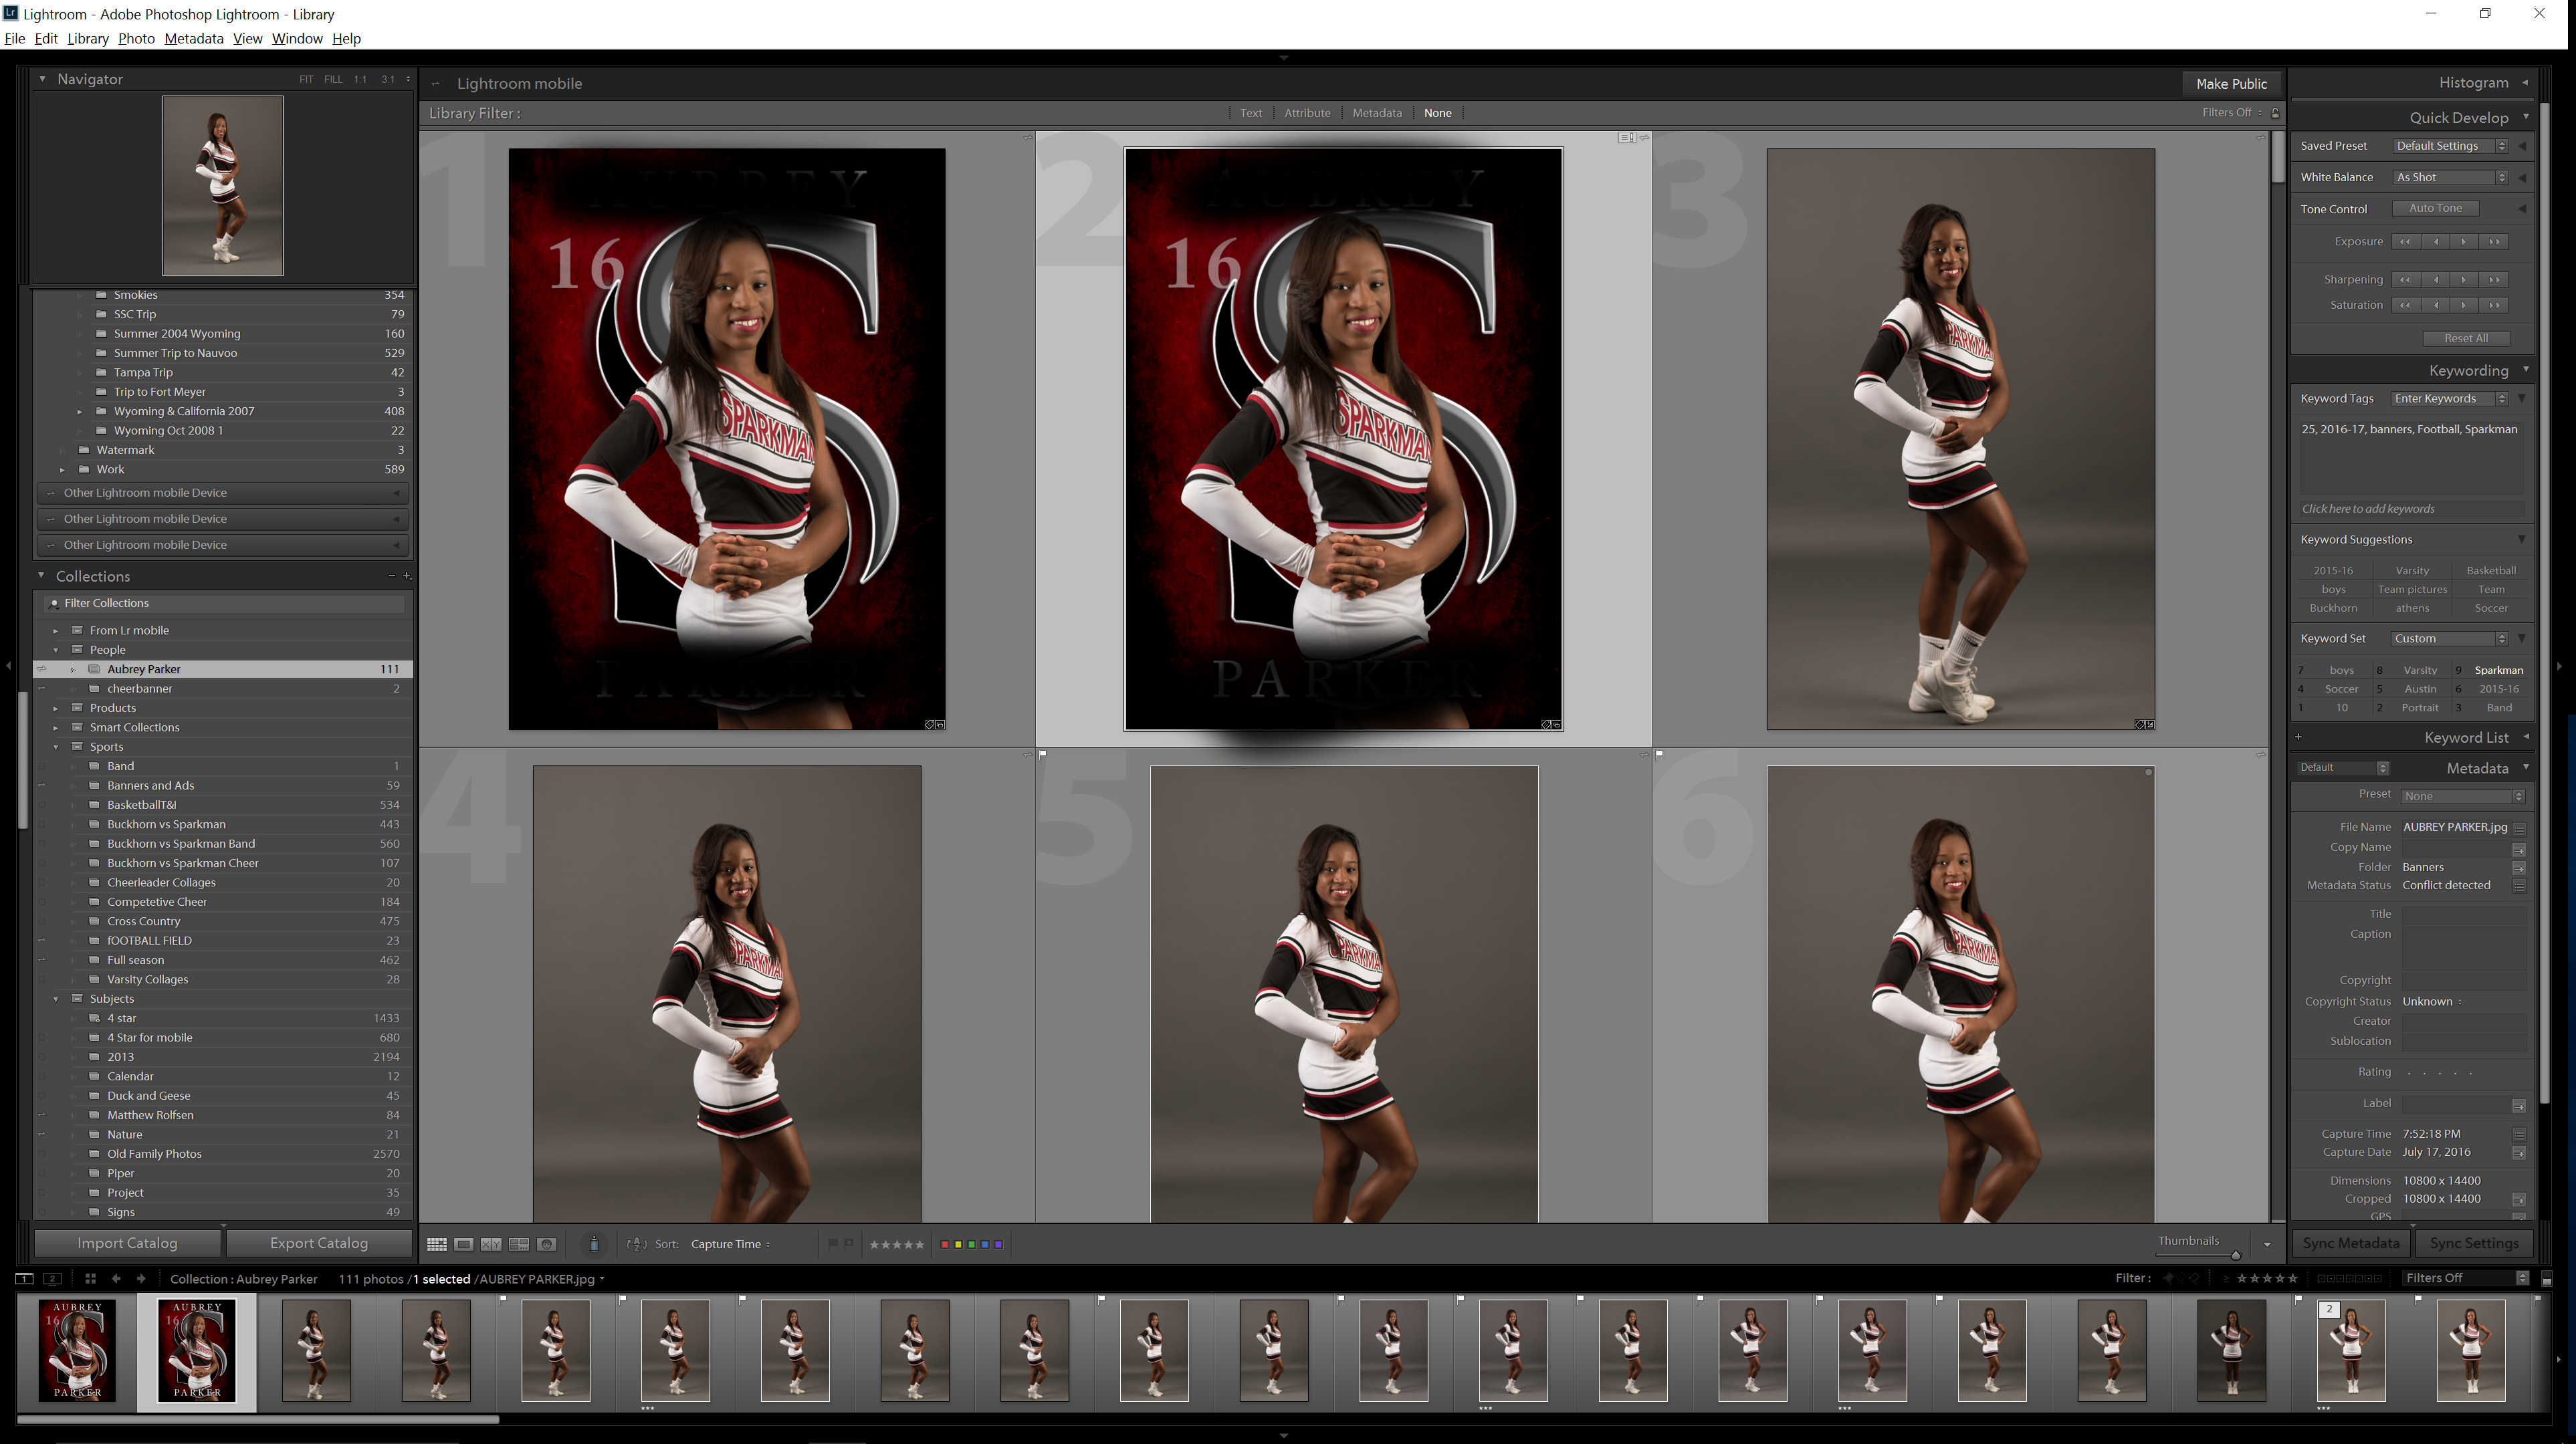Click the flag as pick icon
The image size is (2576, 1444).
pos(832,1244)
